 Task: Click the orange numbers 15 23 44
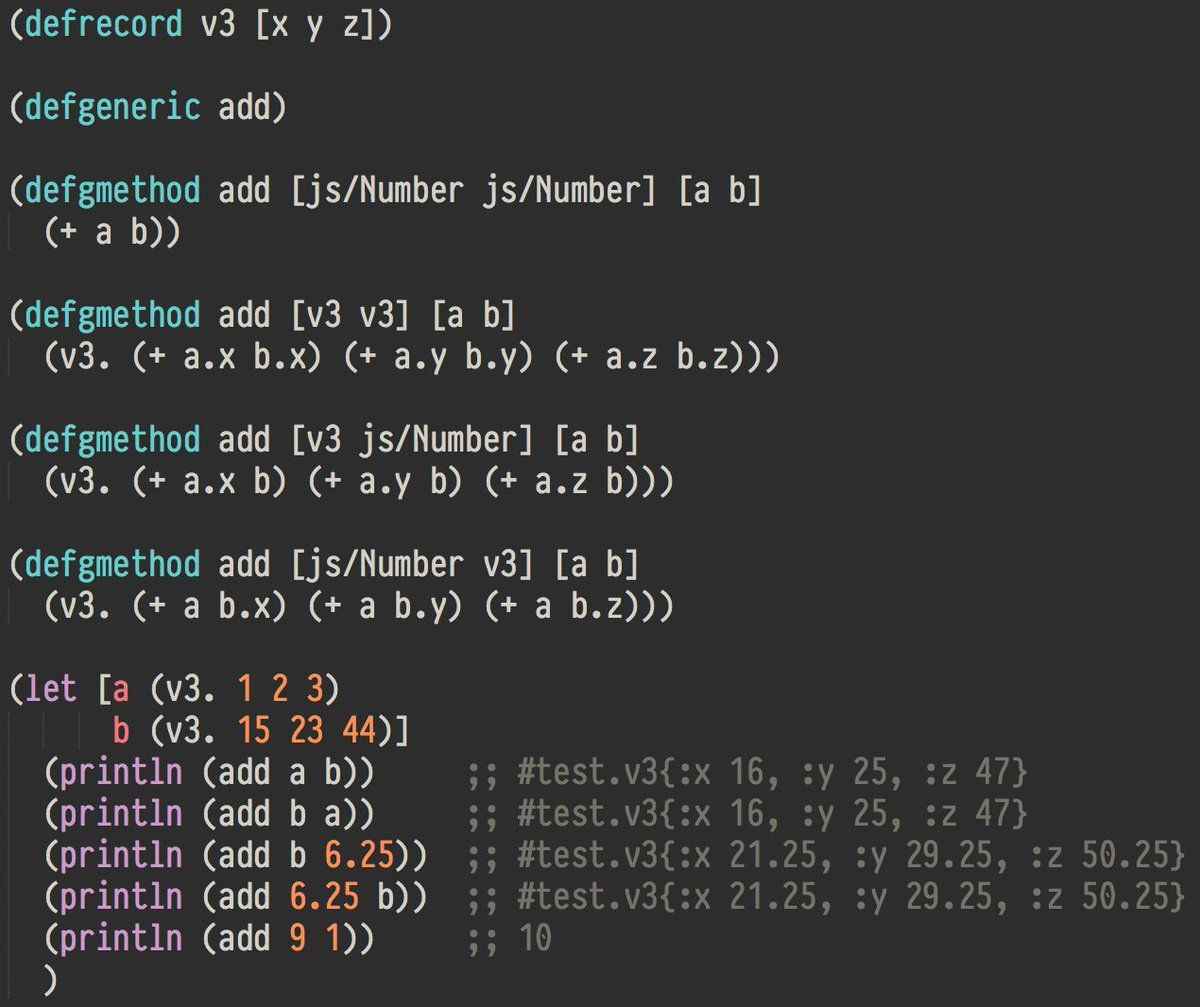[306, 731]
